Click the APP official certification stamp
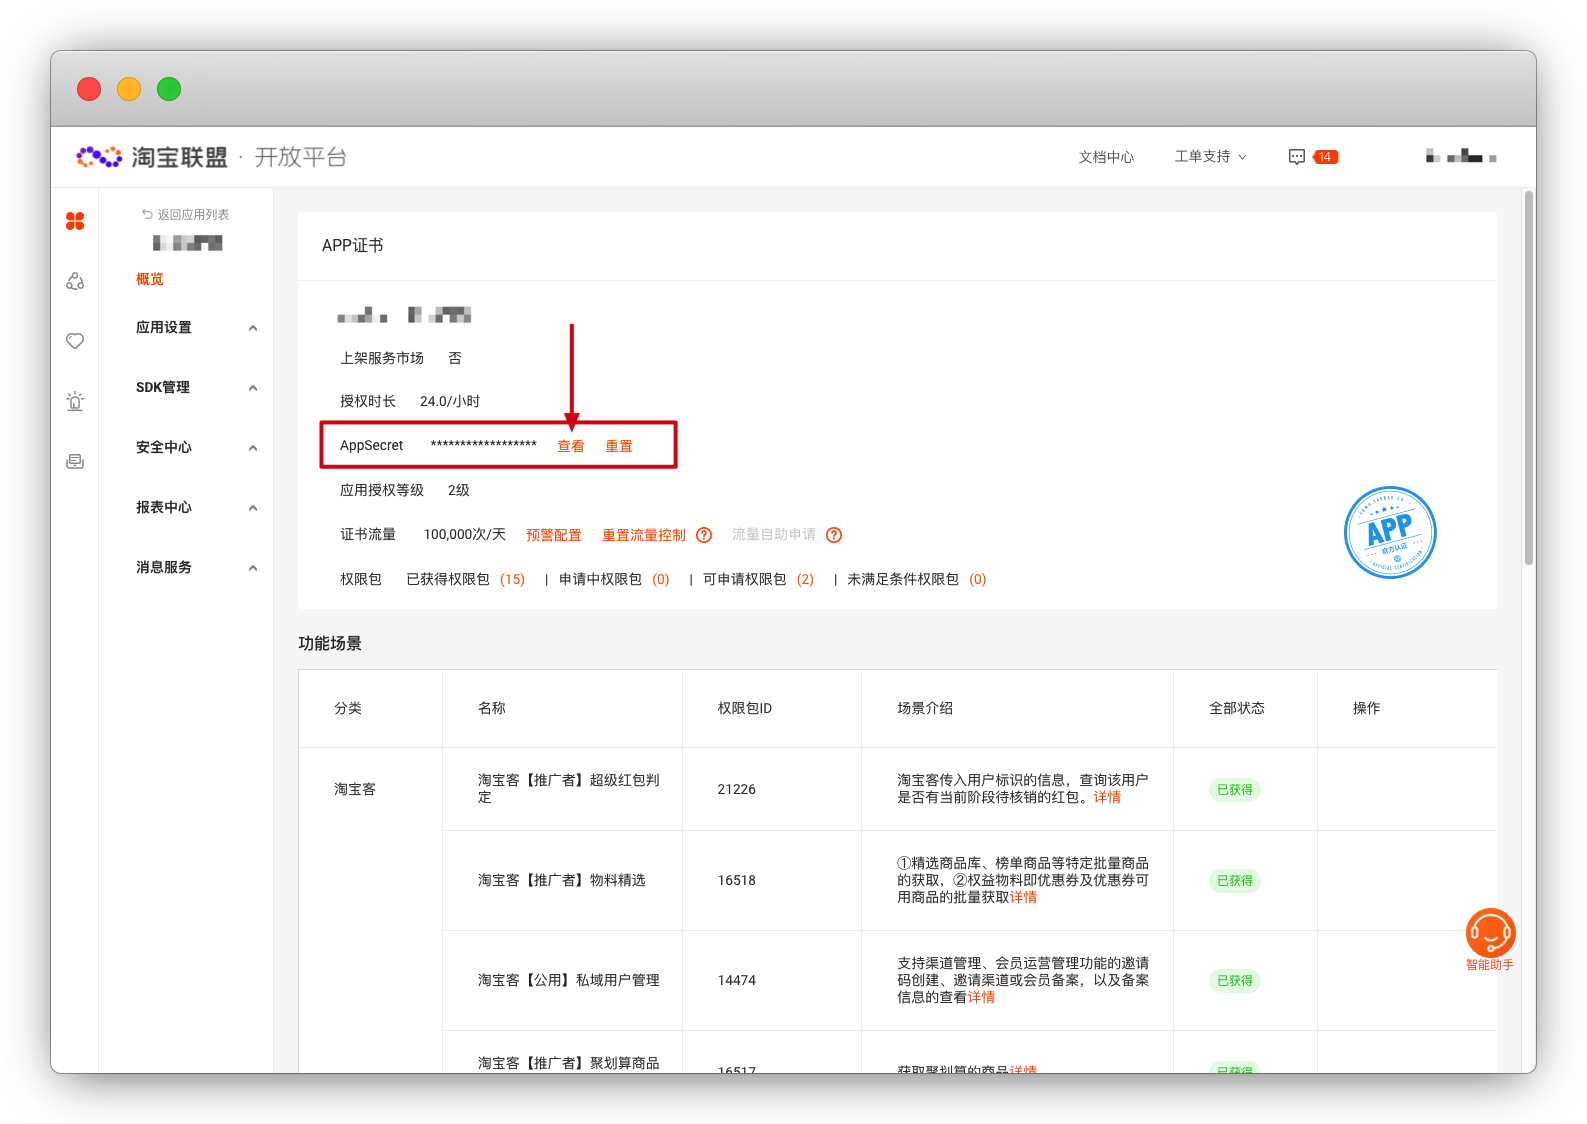 point(1390,532)
